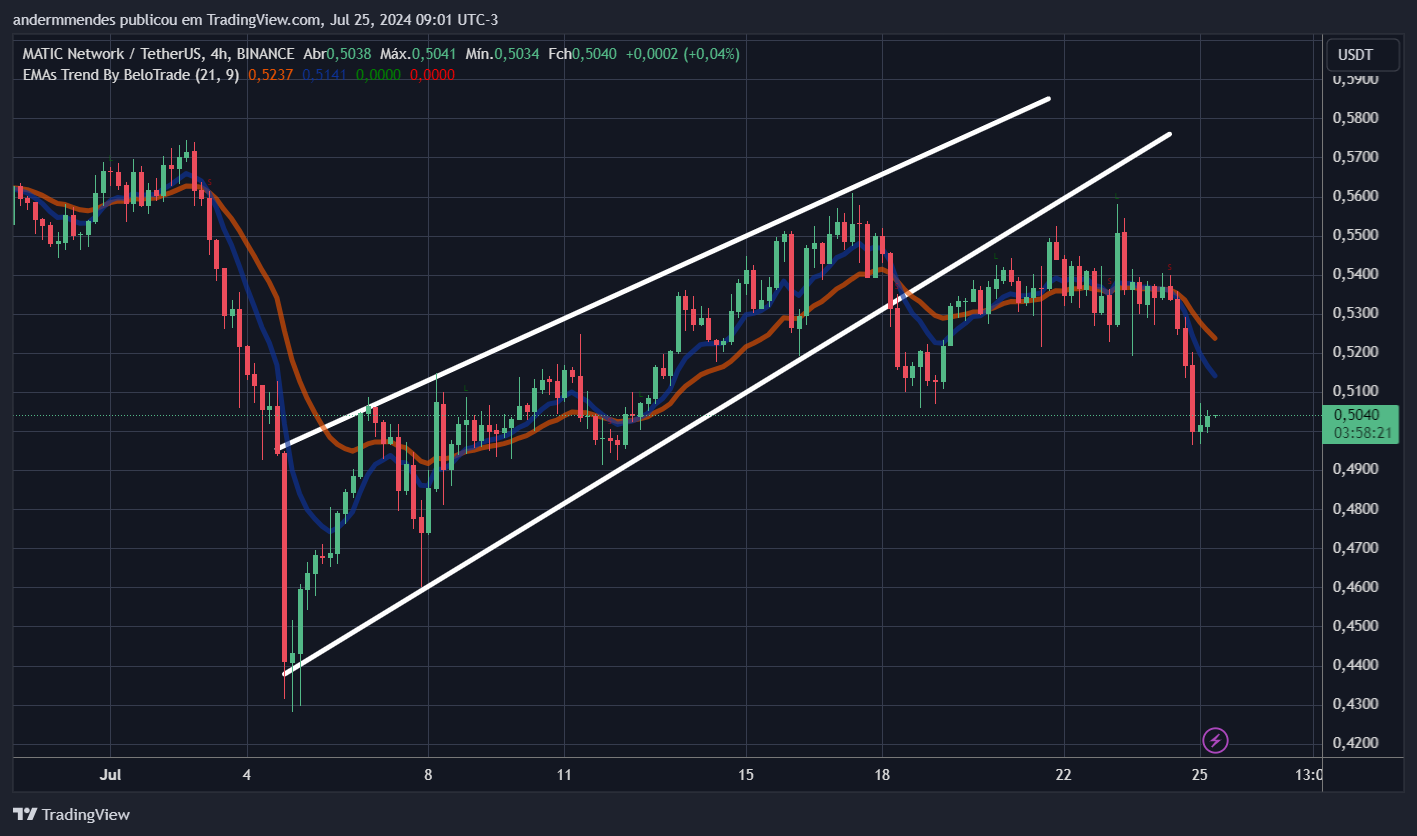1417x836 pixels.
Task: Click the 15 date label on the time axis
Action: pos(744,775)
